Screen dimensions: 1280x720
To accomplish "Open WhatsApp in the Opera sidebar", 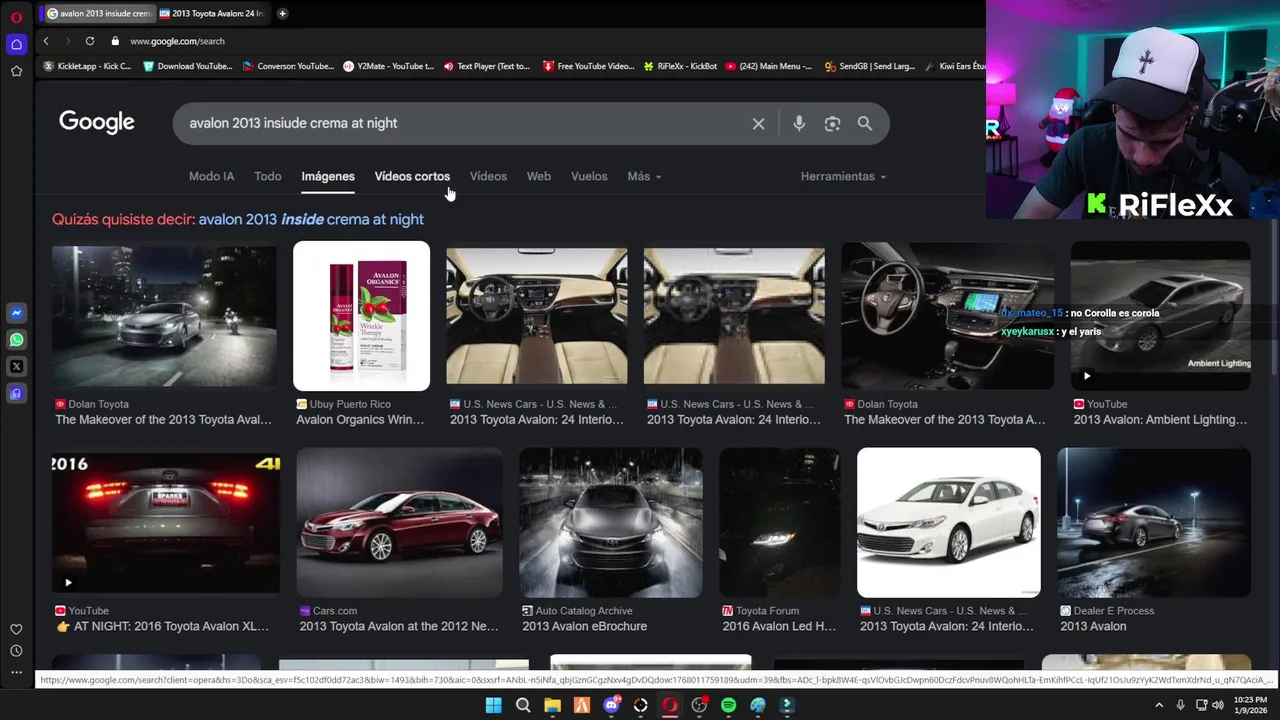I will (x=16, y=340).
